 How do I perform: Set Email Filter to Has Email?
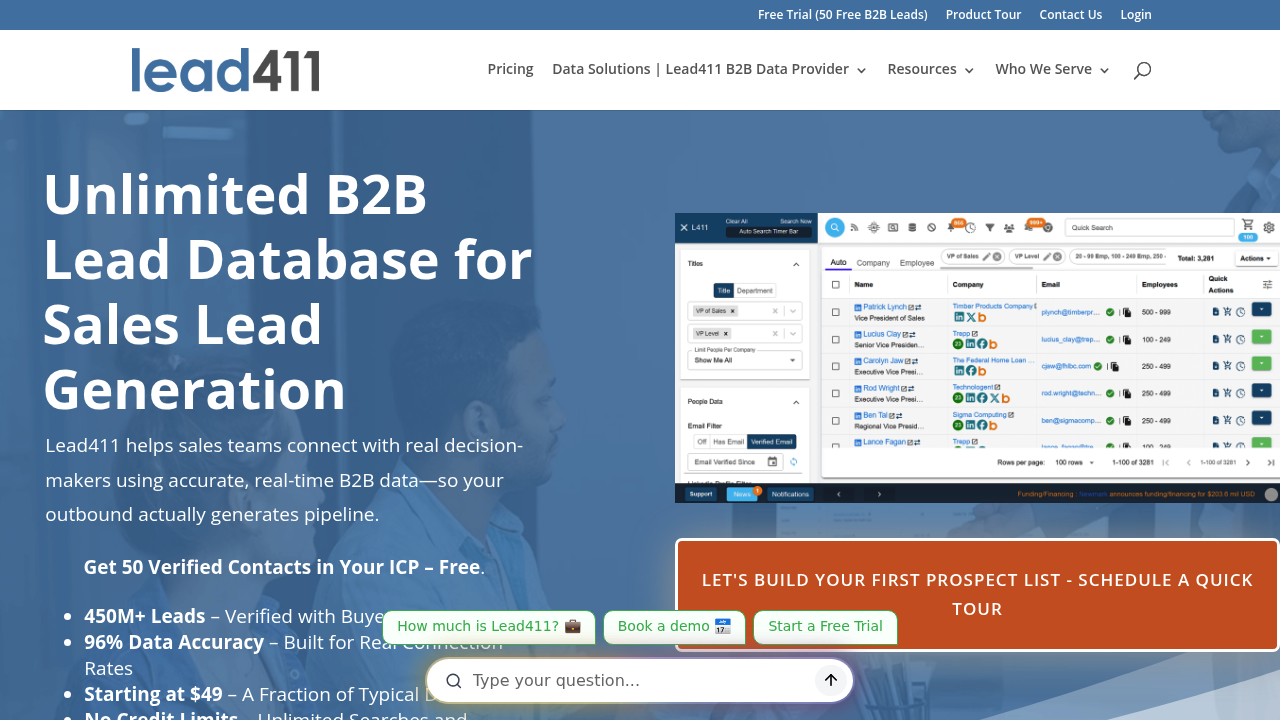[x=729, y=441]
